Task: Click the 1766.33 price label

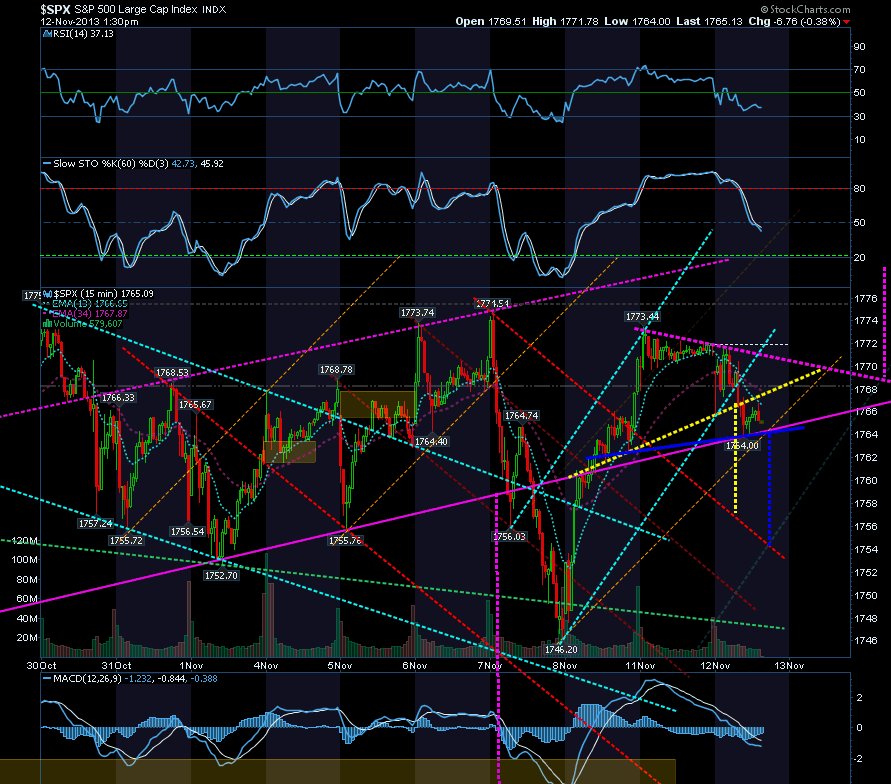Action: click(118, 398)
